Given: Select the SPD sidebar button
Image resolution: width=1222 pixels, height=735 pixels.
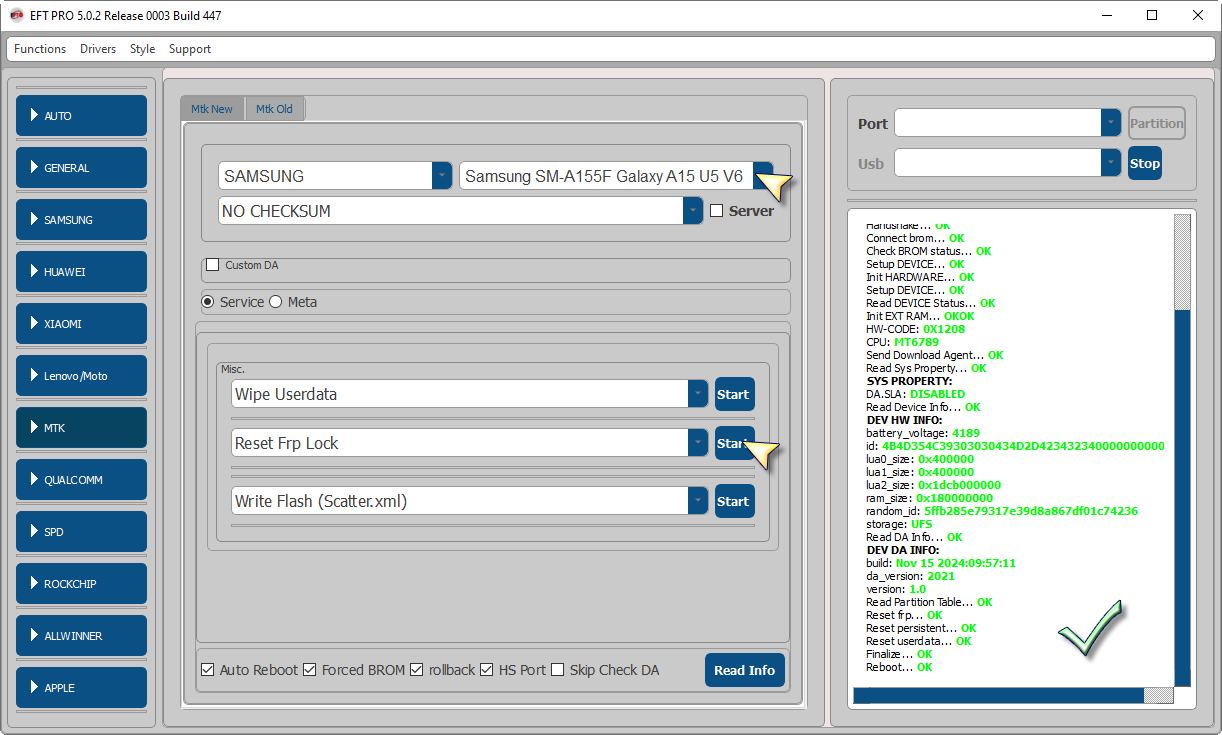Looking at the screenshot, I should pyautogui.click(x=82, y=532).
